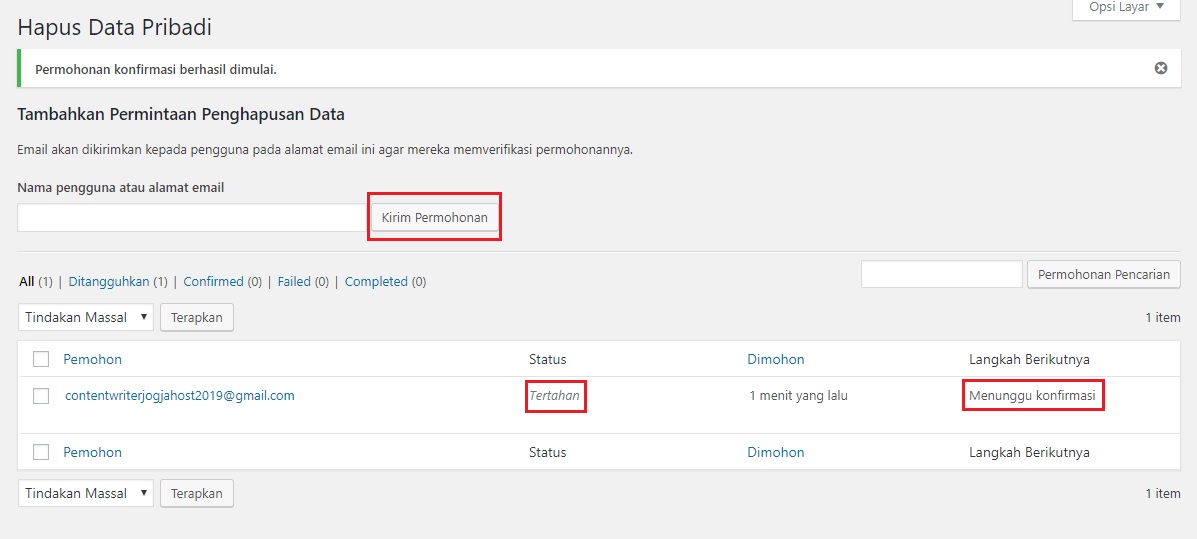Screen dimensions: 1197x539
Task: Open Failed requests filter
Action: [294, 282]
